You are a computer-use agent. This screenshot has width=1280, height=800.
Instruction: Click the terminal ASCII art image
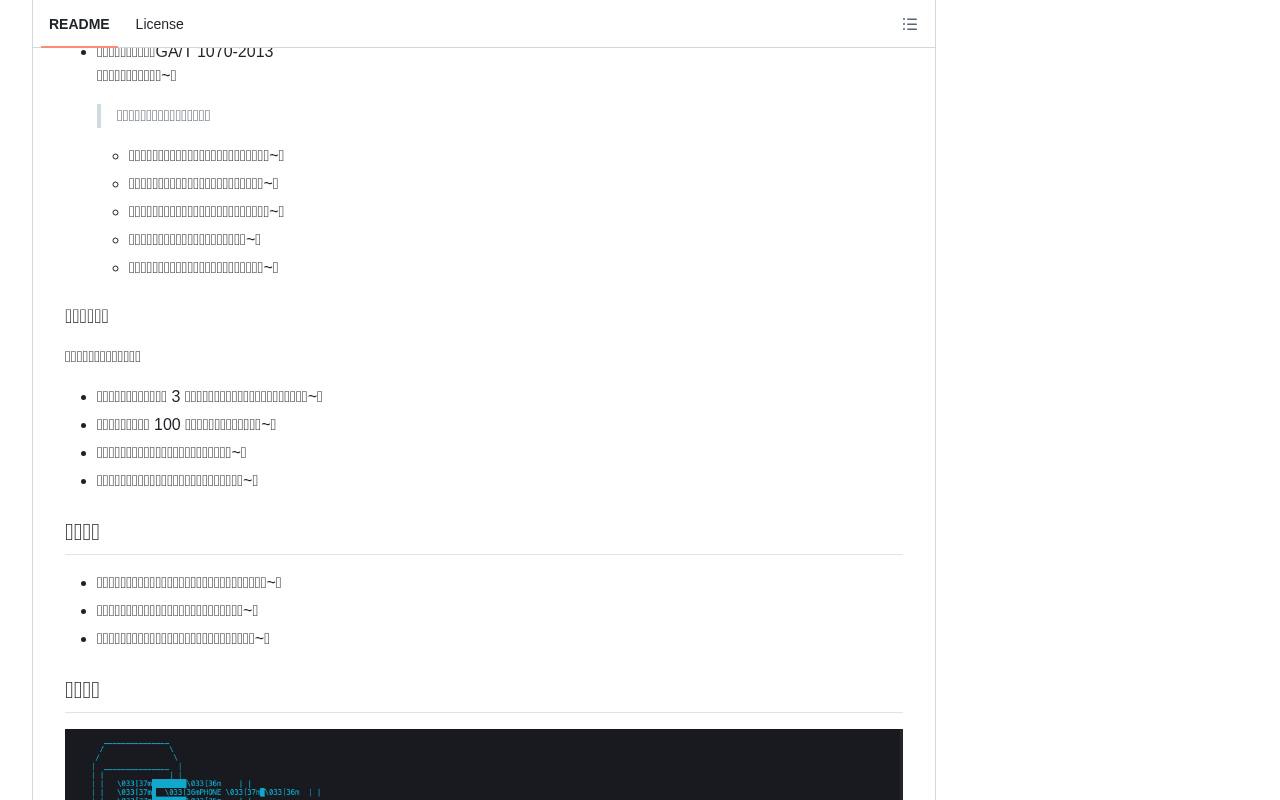[x=484, y=765]
